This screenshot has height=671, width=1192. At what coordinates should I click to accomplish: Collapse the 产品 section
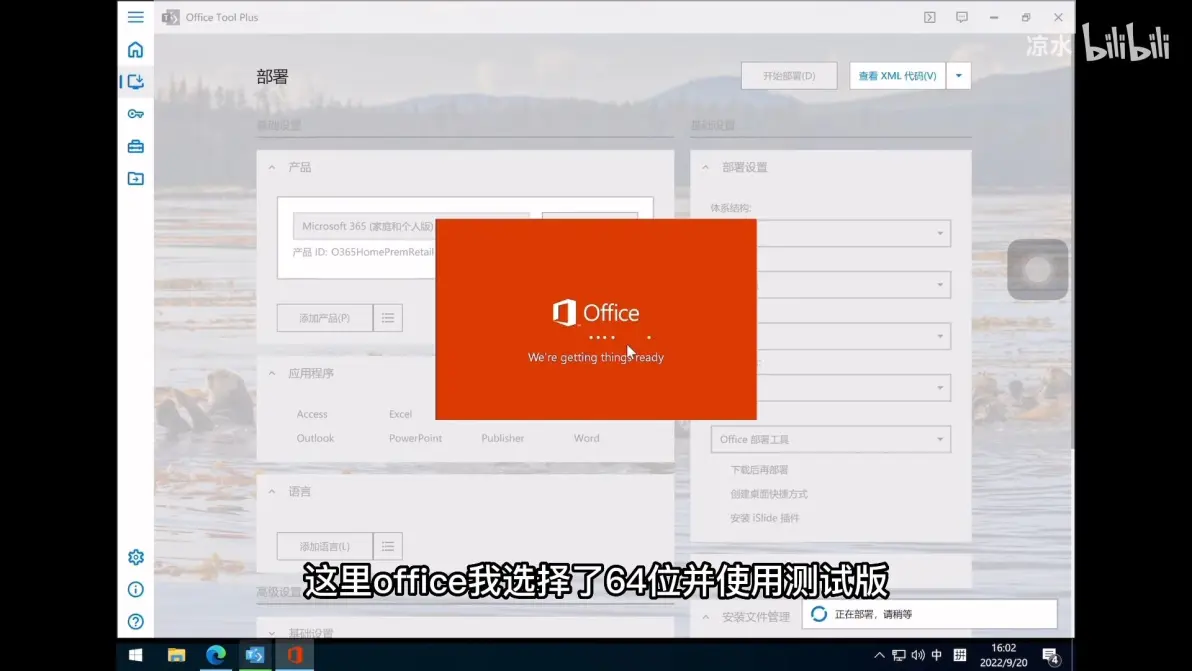click(x=272, y=167)
